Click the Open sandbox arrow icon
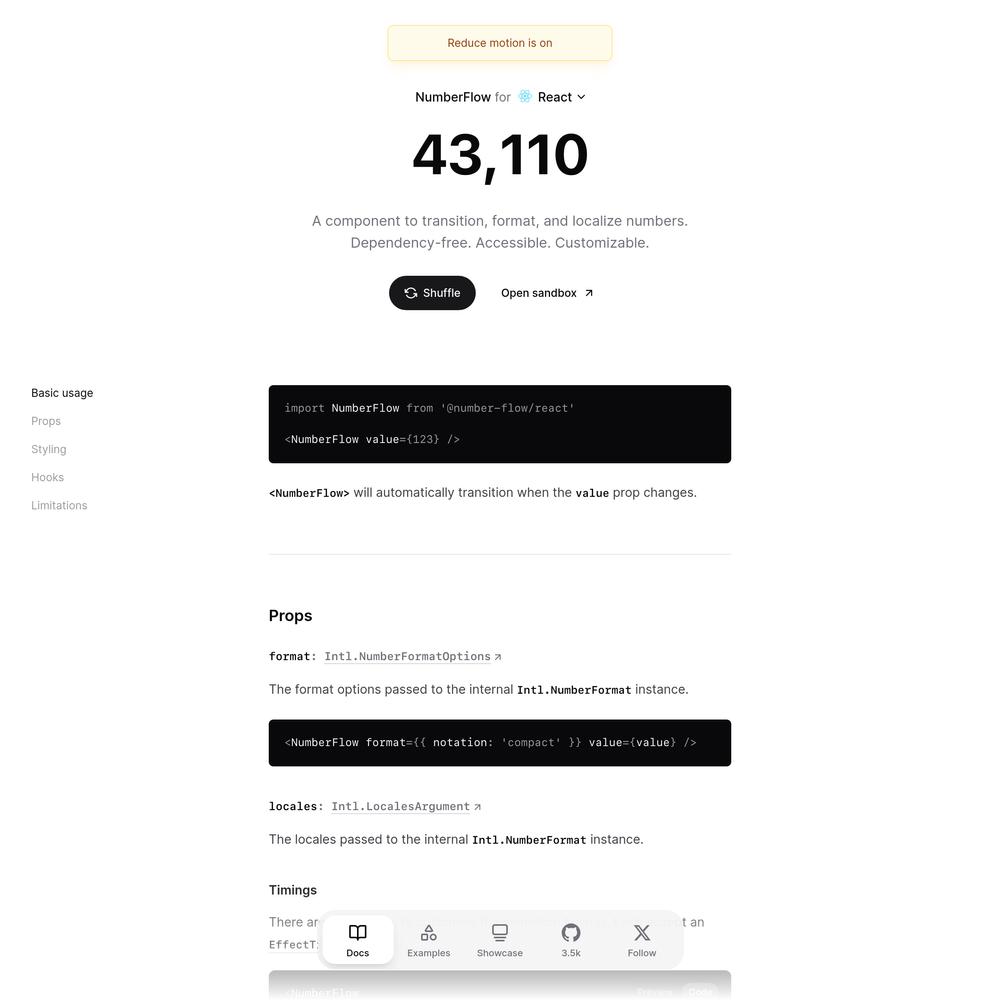This screenshot has width=1000, height=1000. [x=589, y=293]
